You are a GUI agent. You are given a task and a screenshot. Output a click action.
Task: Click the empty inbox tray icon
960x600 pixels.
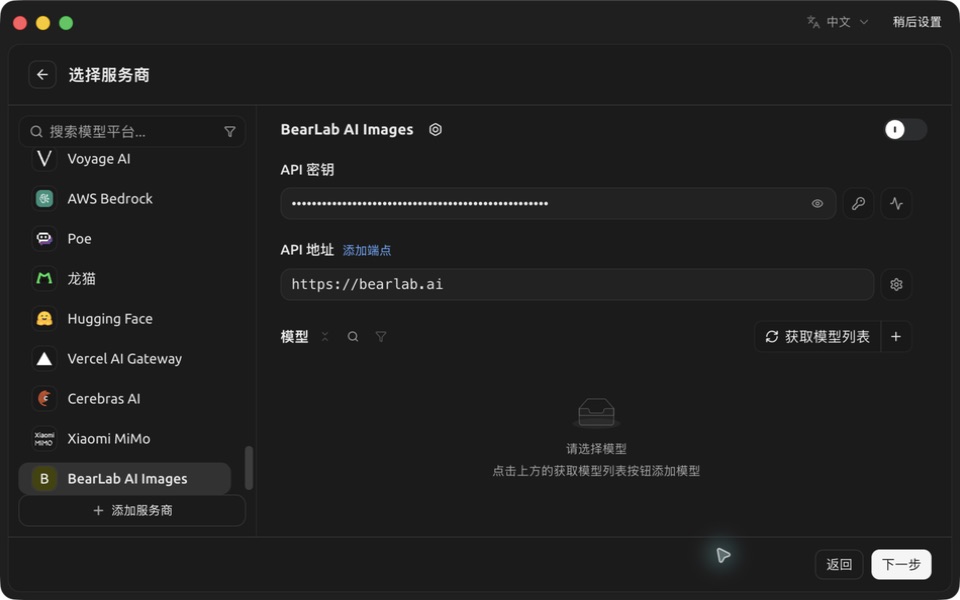coord(596,413)
